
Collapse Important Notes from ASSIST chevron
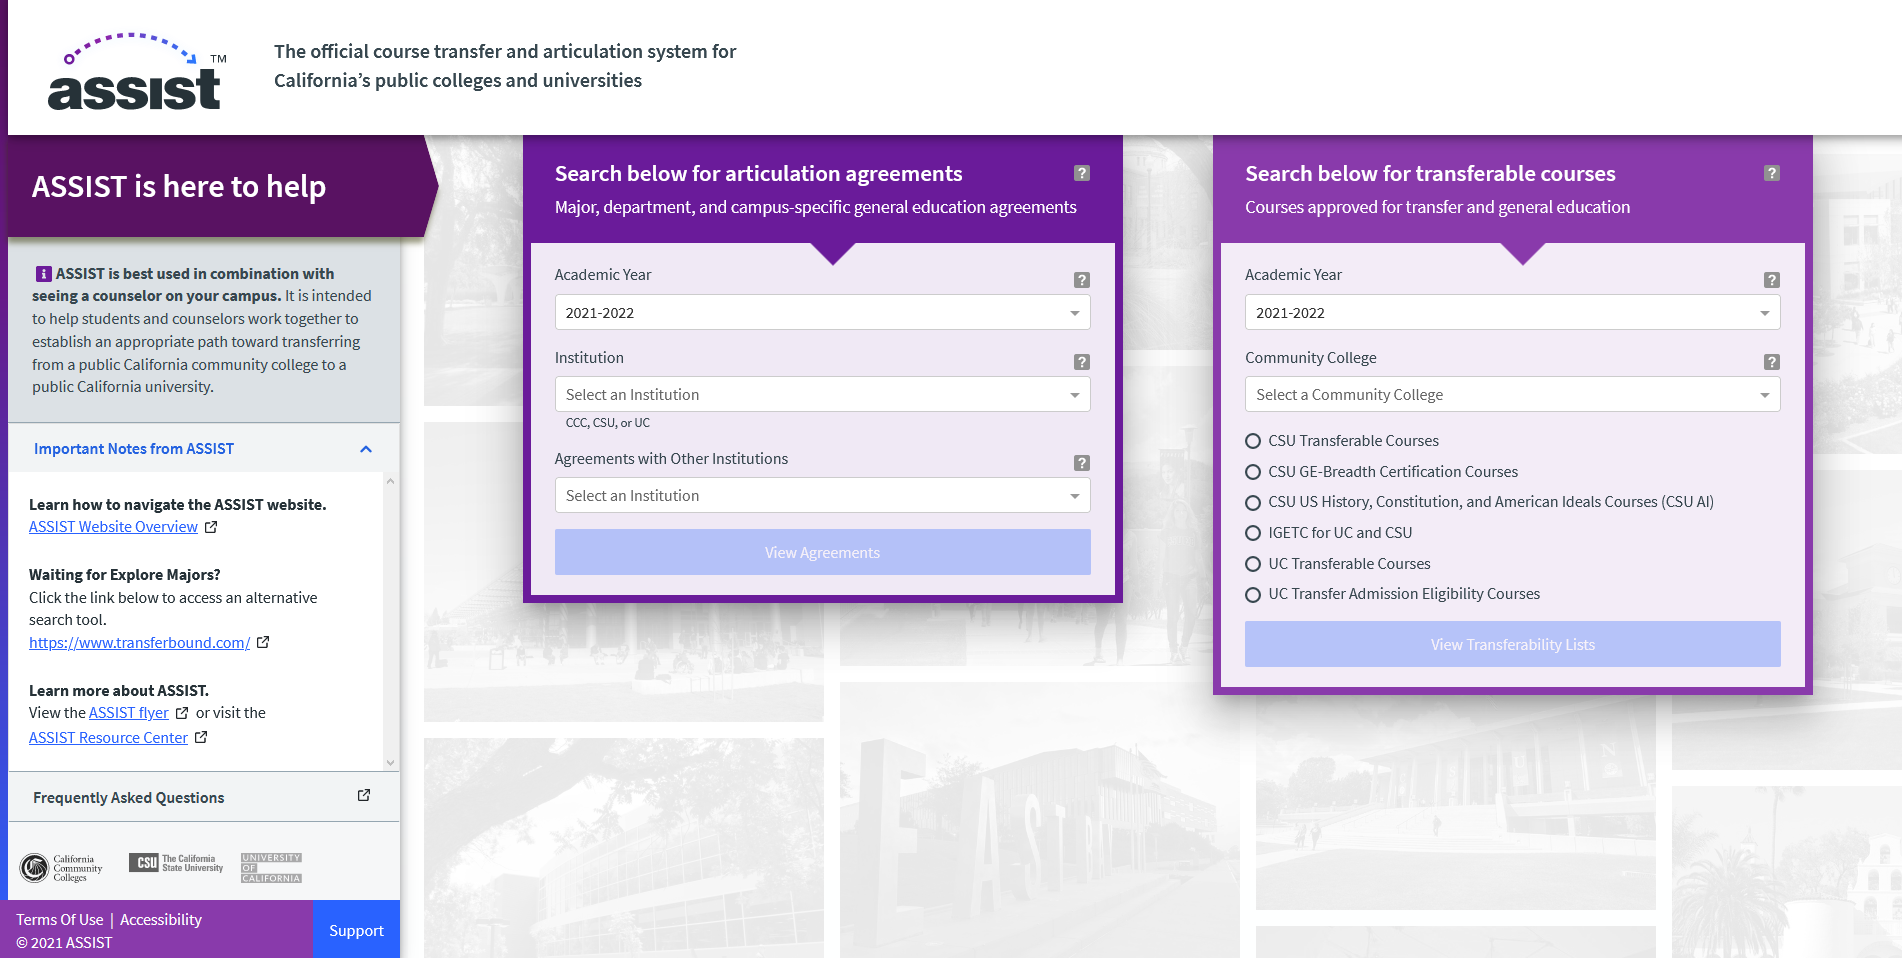click(366, 449)
